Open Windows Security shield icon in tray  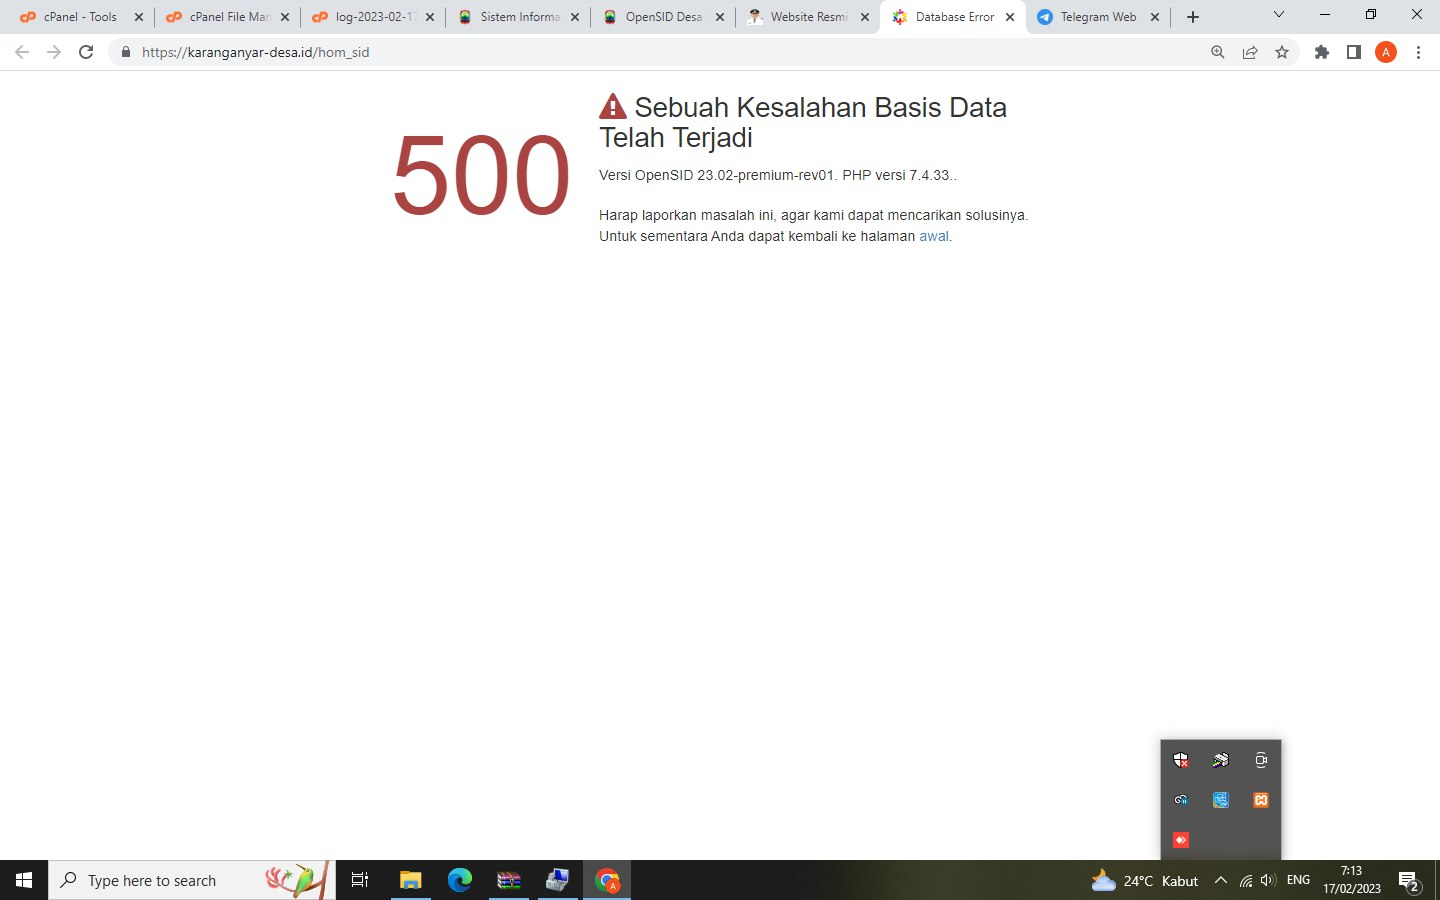pyautogui.click(x=1181, y=760)
